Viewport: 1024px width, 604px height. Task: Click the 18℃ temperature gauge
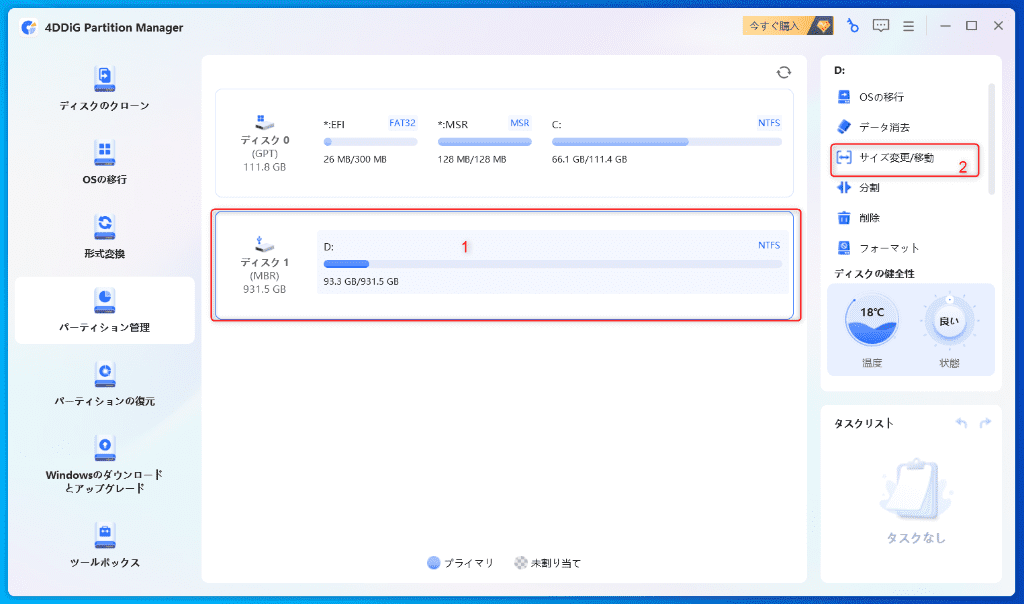872,321
